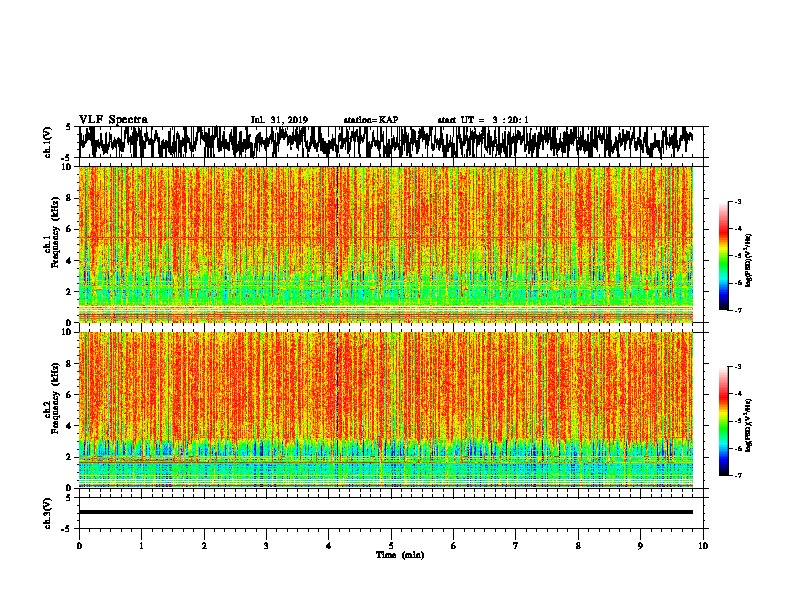Click time axis tick label "2"
The width and height of the screenshot is (792, 612).
coord(204,546)
